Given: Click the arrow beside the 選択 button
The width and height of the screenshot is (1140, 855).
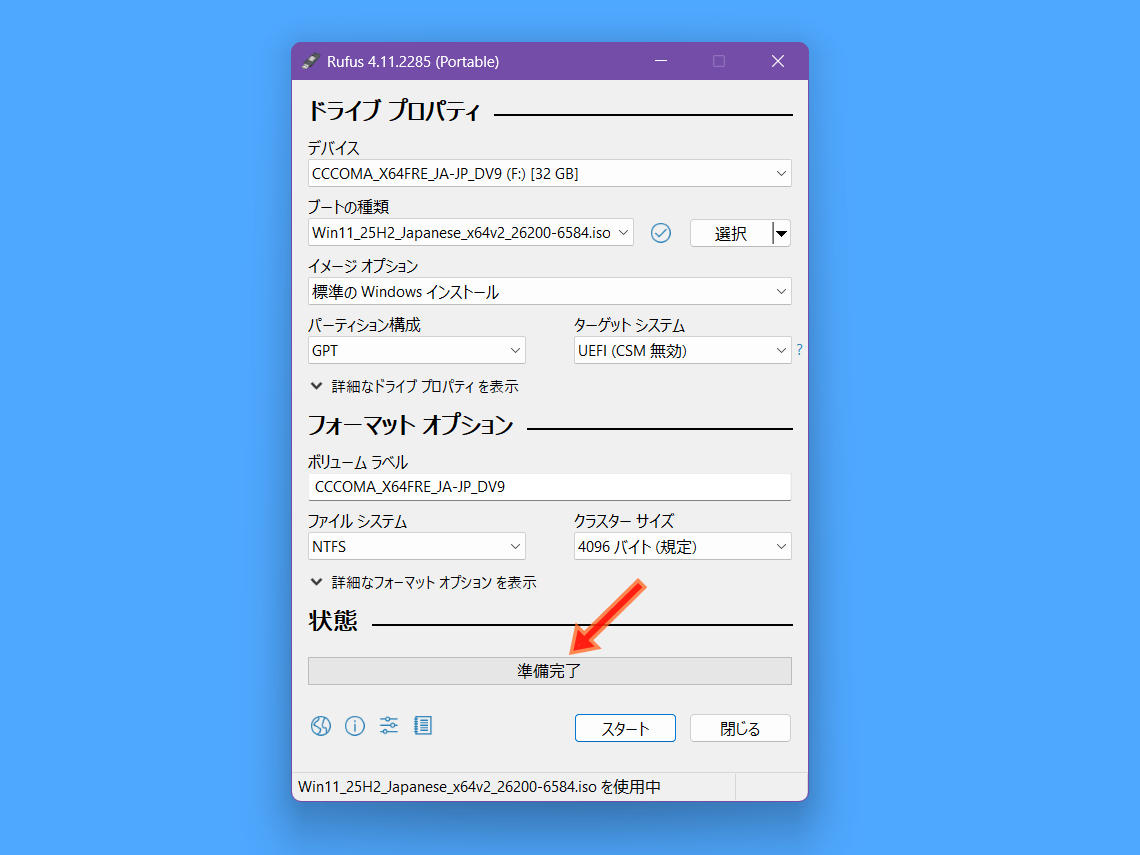Looking at the screenshot, I should pyautogui.click(x=782, y=233).
